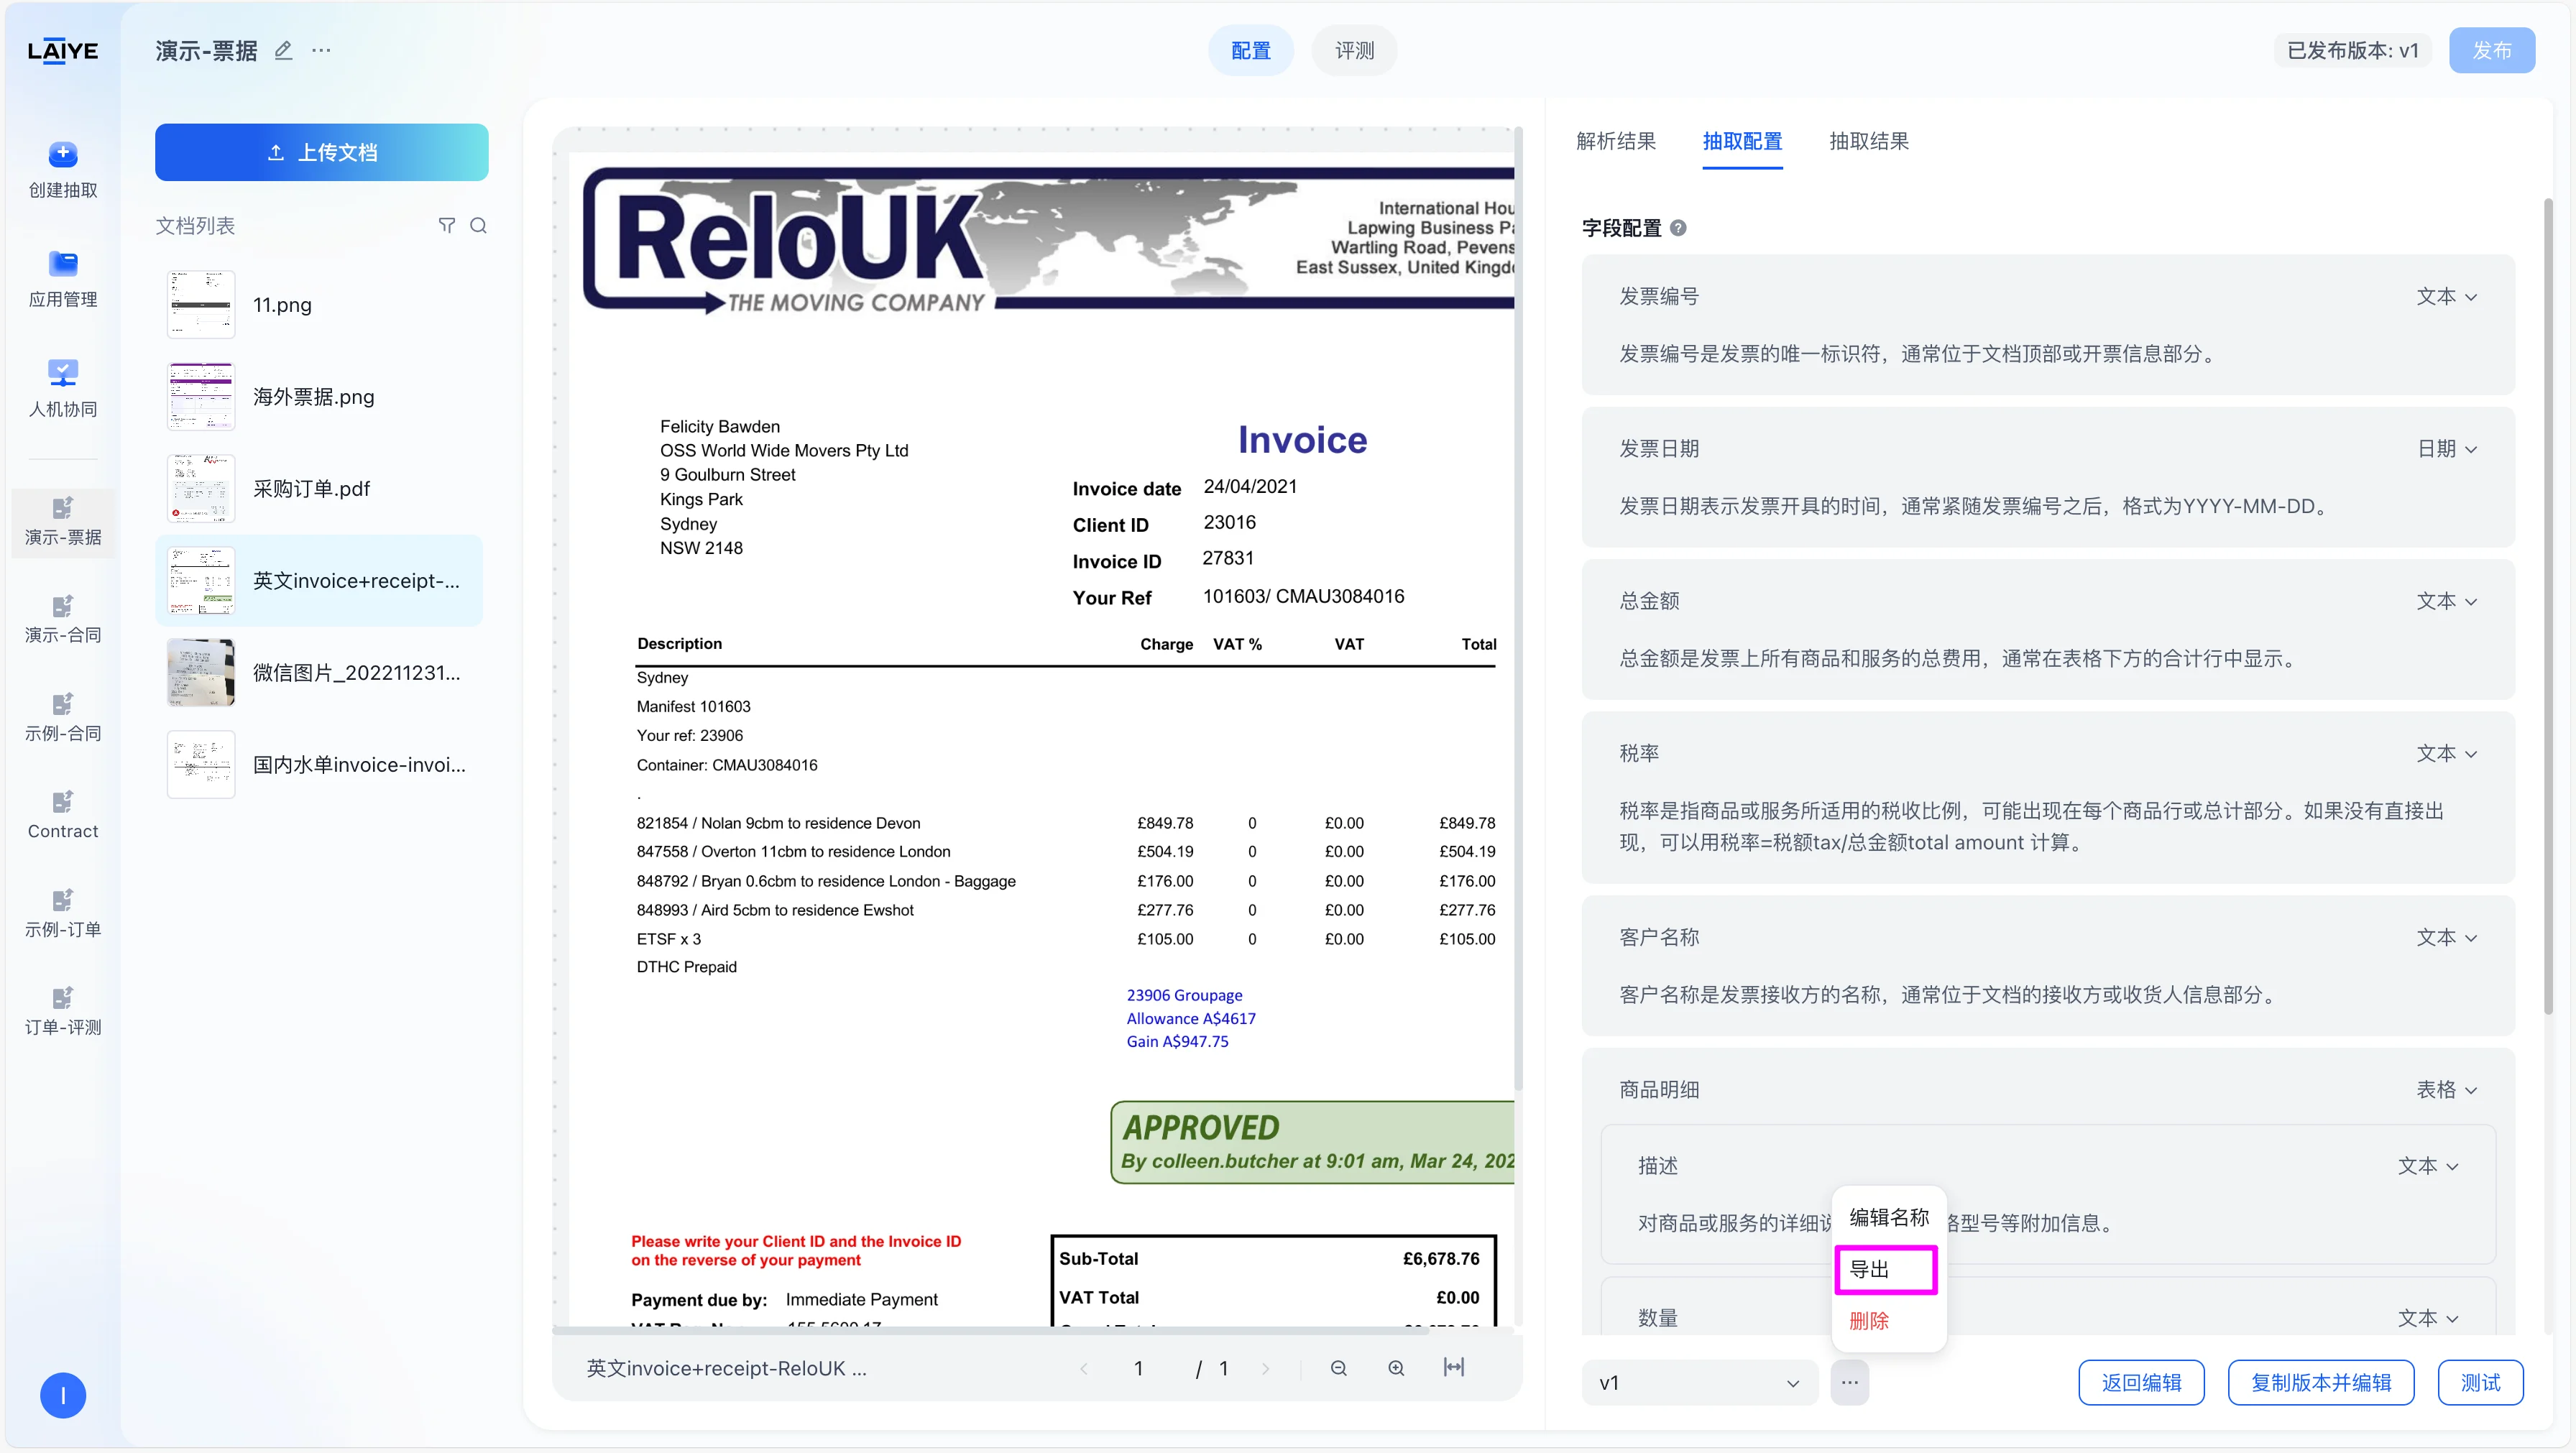Open 人机协同 in the sidebar
Screen dimensions: 2576x1453
62,388
